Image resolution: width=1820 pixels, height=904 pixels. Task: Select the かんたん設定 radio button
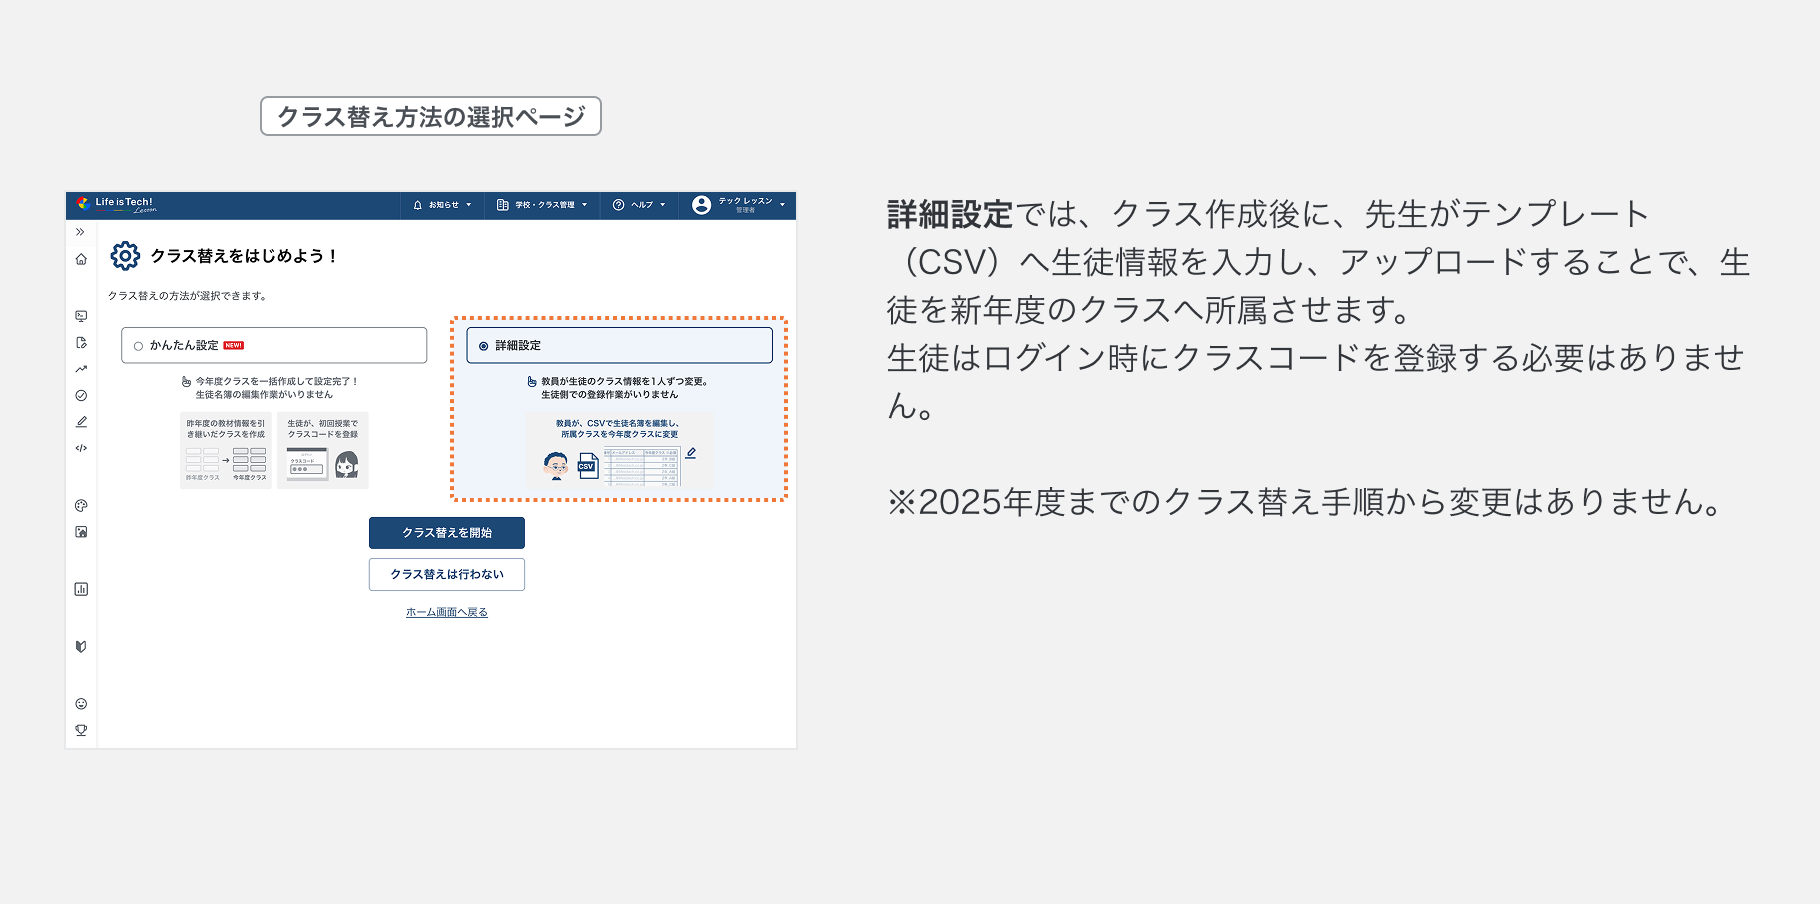[137, 345]
